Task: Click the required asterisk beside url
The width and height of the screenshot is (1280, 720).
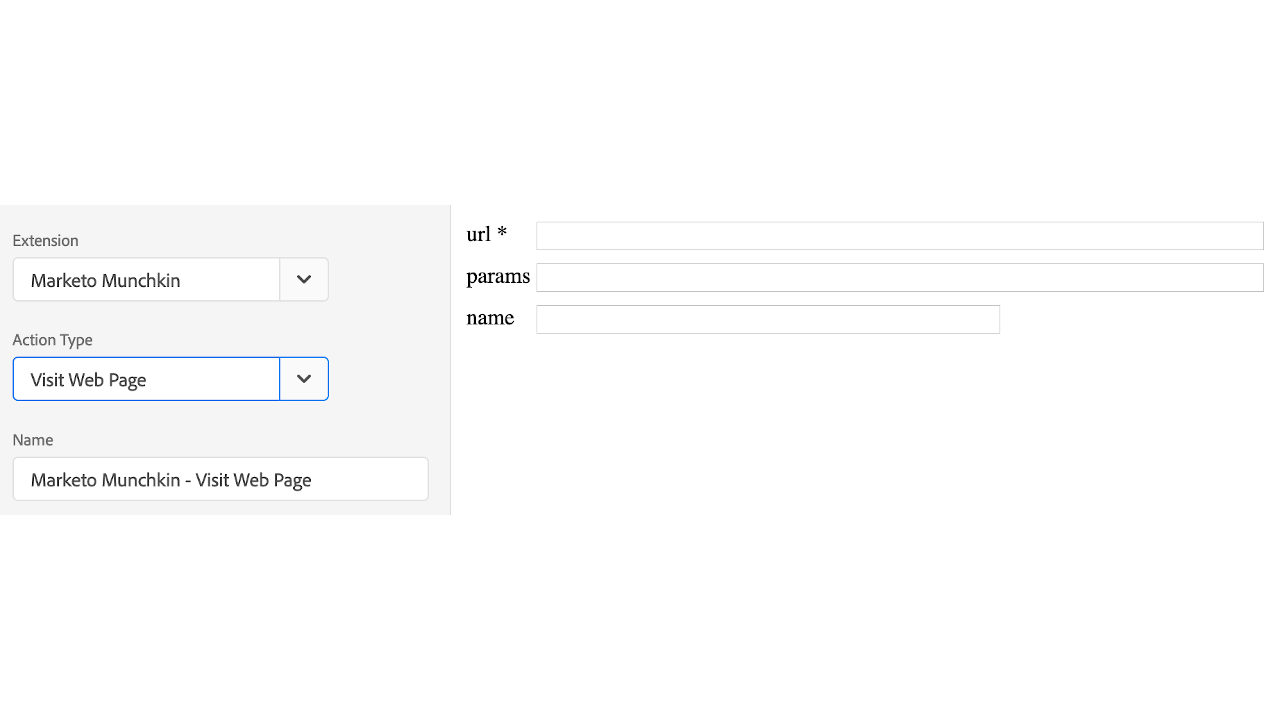Action: pyautogui.click(x=503, y=233)
